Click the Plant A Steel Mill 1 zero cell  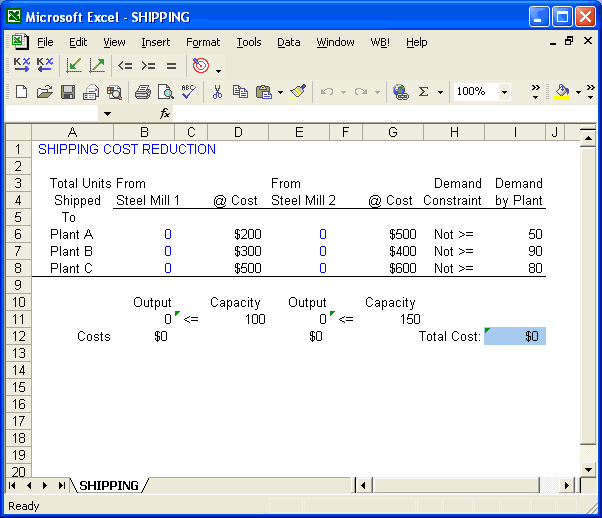pyautogui.click(x=144, y=234)
